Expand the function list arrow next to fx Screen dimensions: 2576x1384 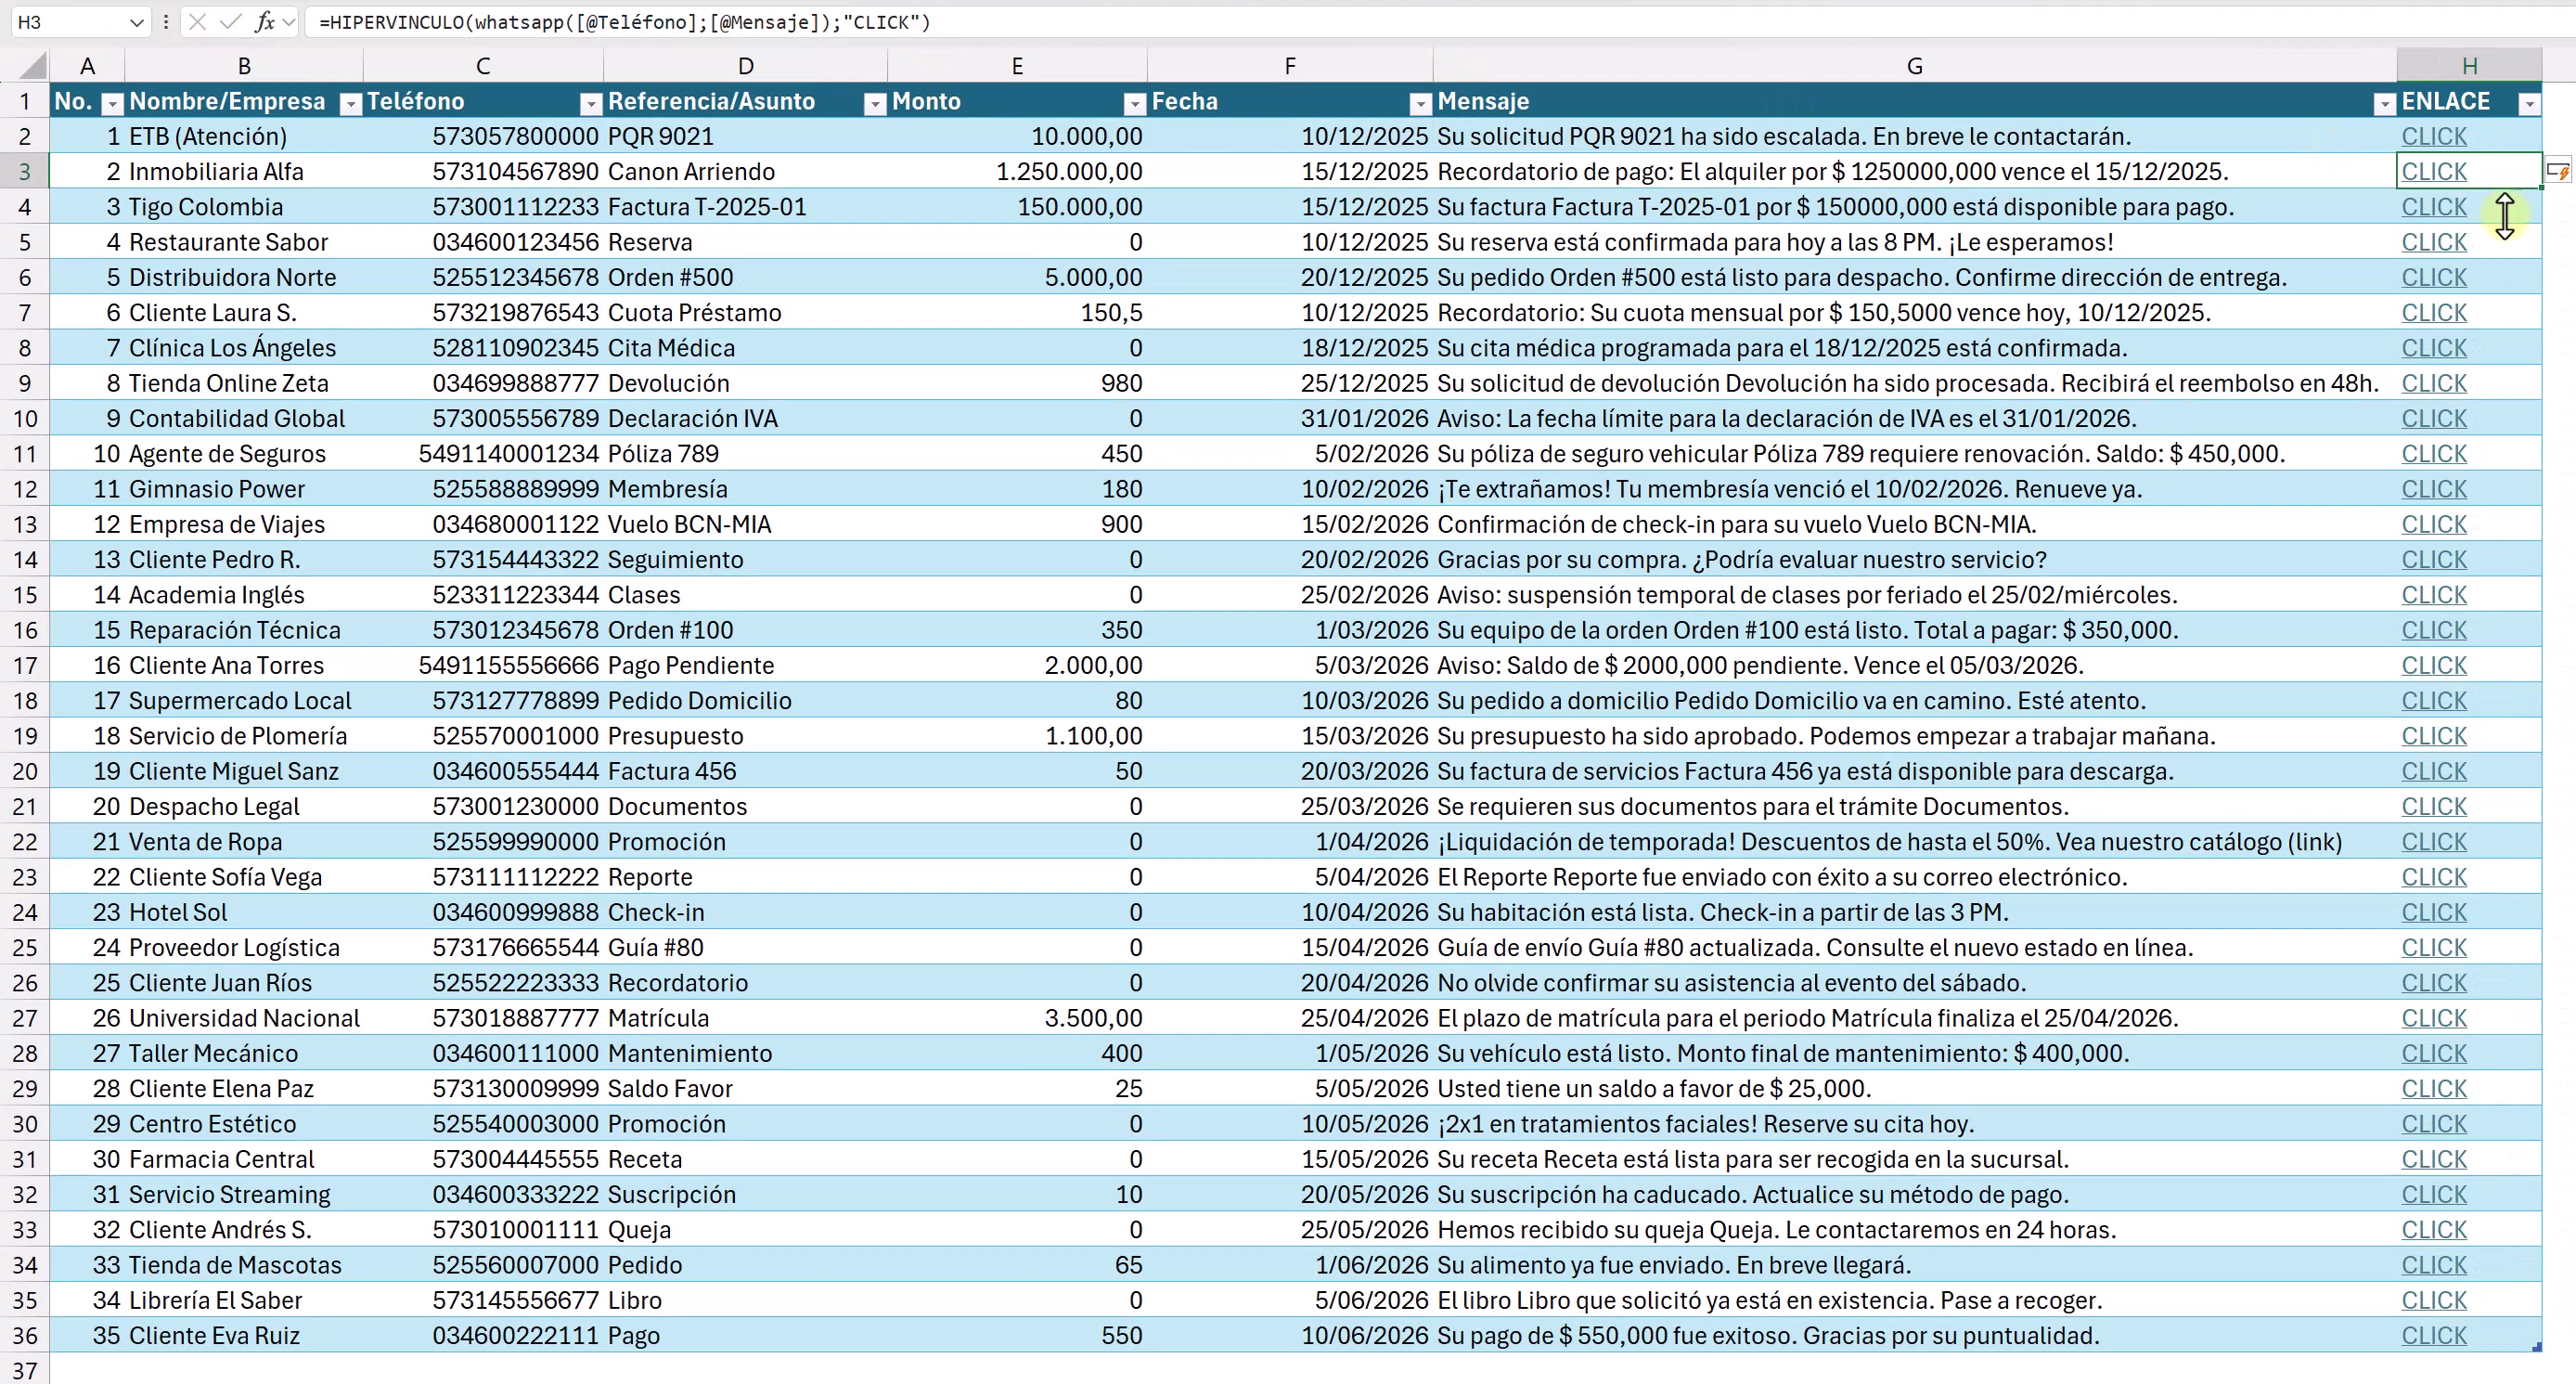289,22
